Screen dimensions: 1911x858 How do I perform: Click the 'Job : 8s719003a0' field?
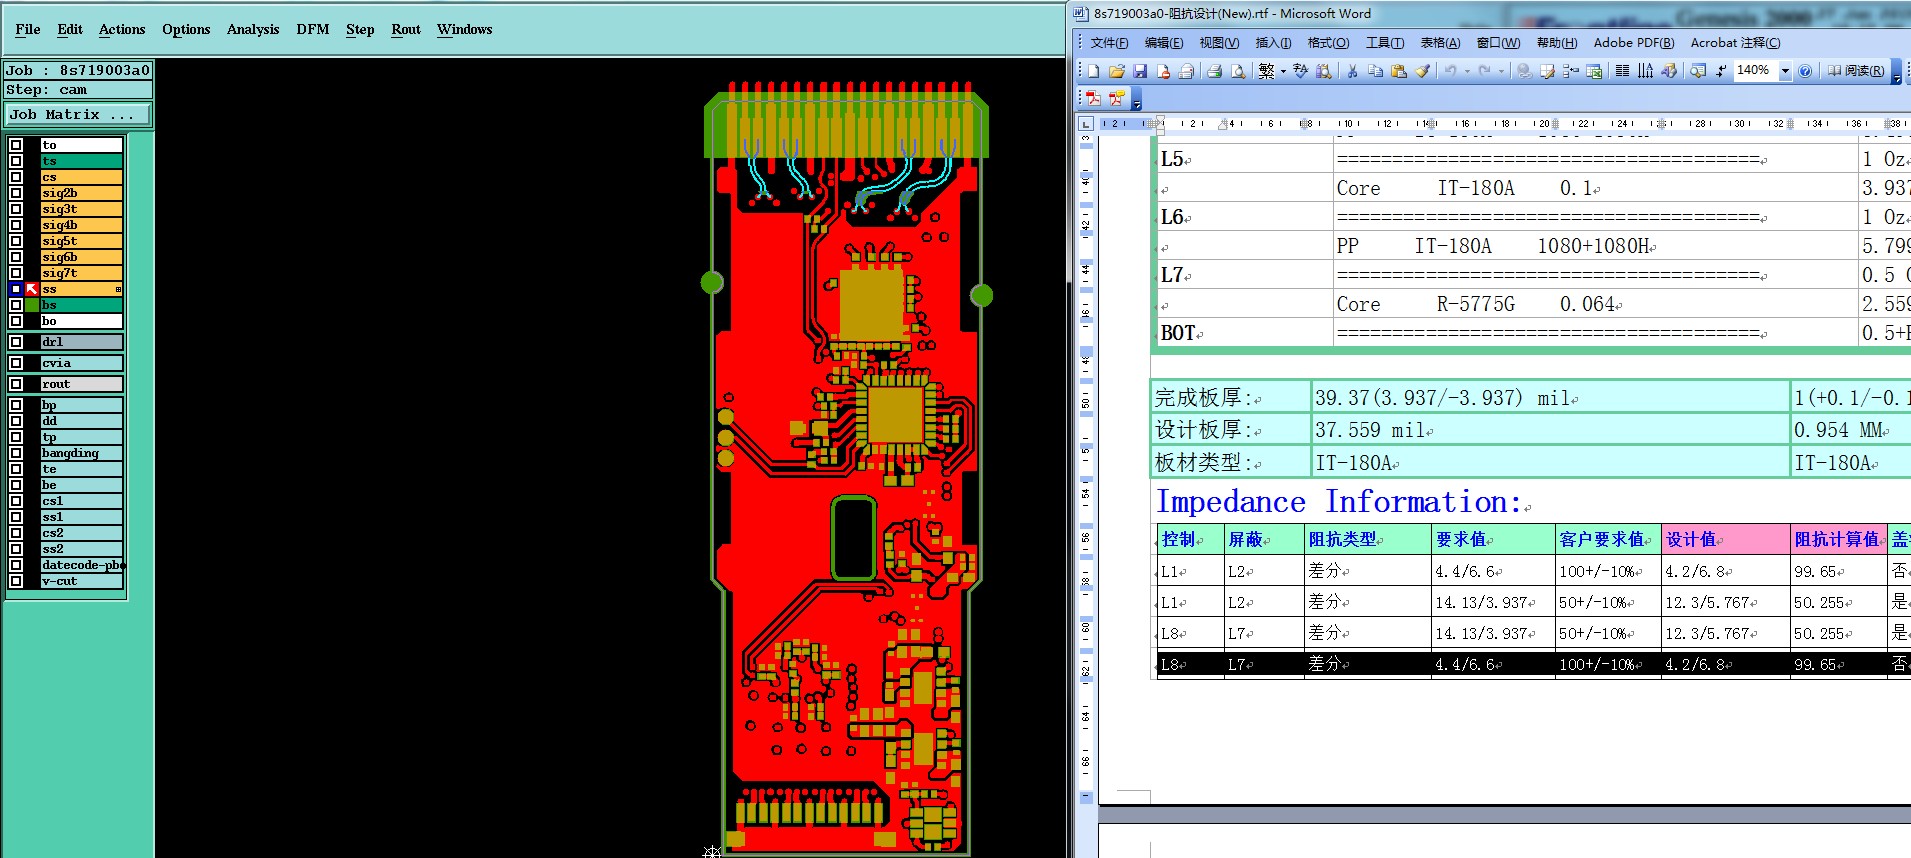pyautogui.click(x=78, y=70)
